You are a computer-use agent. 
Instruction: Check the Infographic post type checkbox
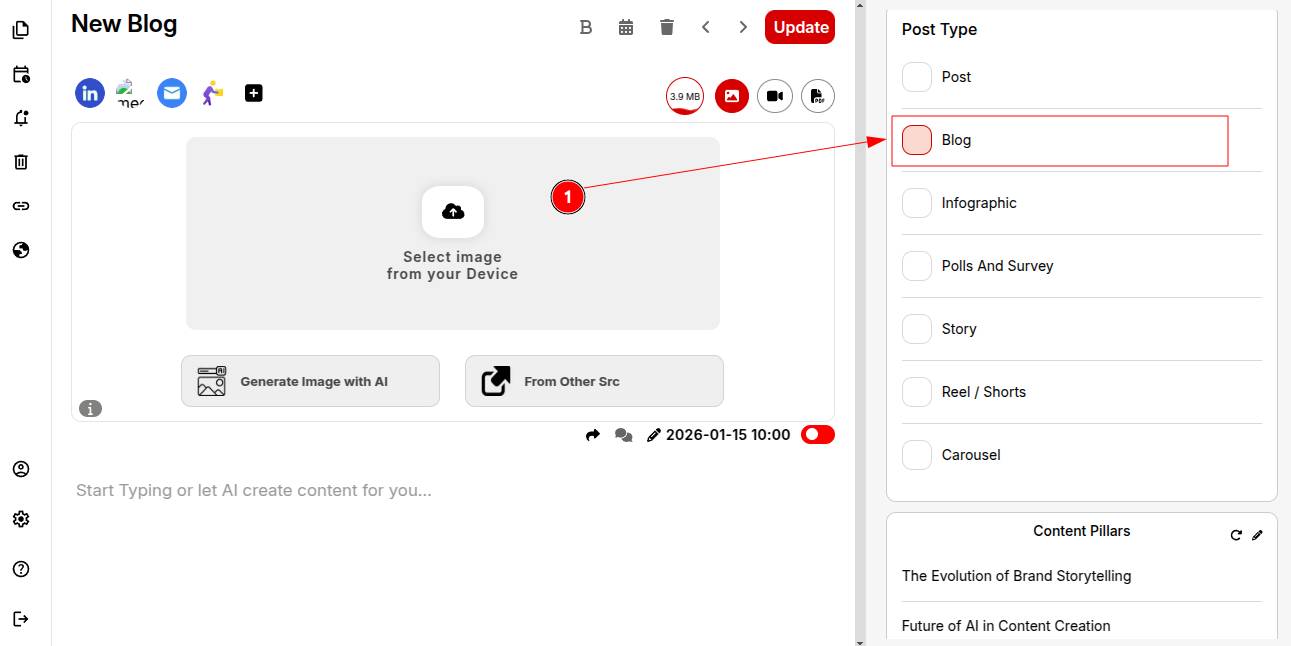pos(917,203)
